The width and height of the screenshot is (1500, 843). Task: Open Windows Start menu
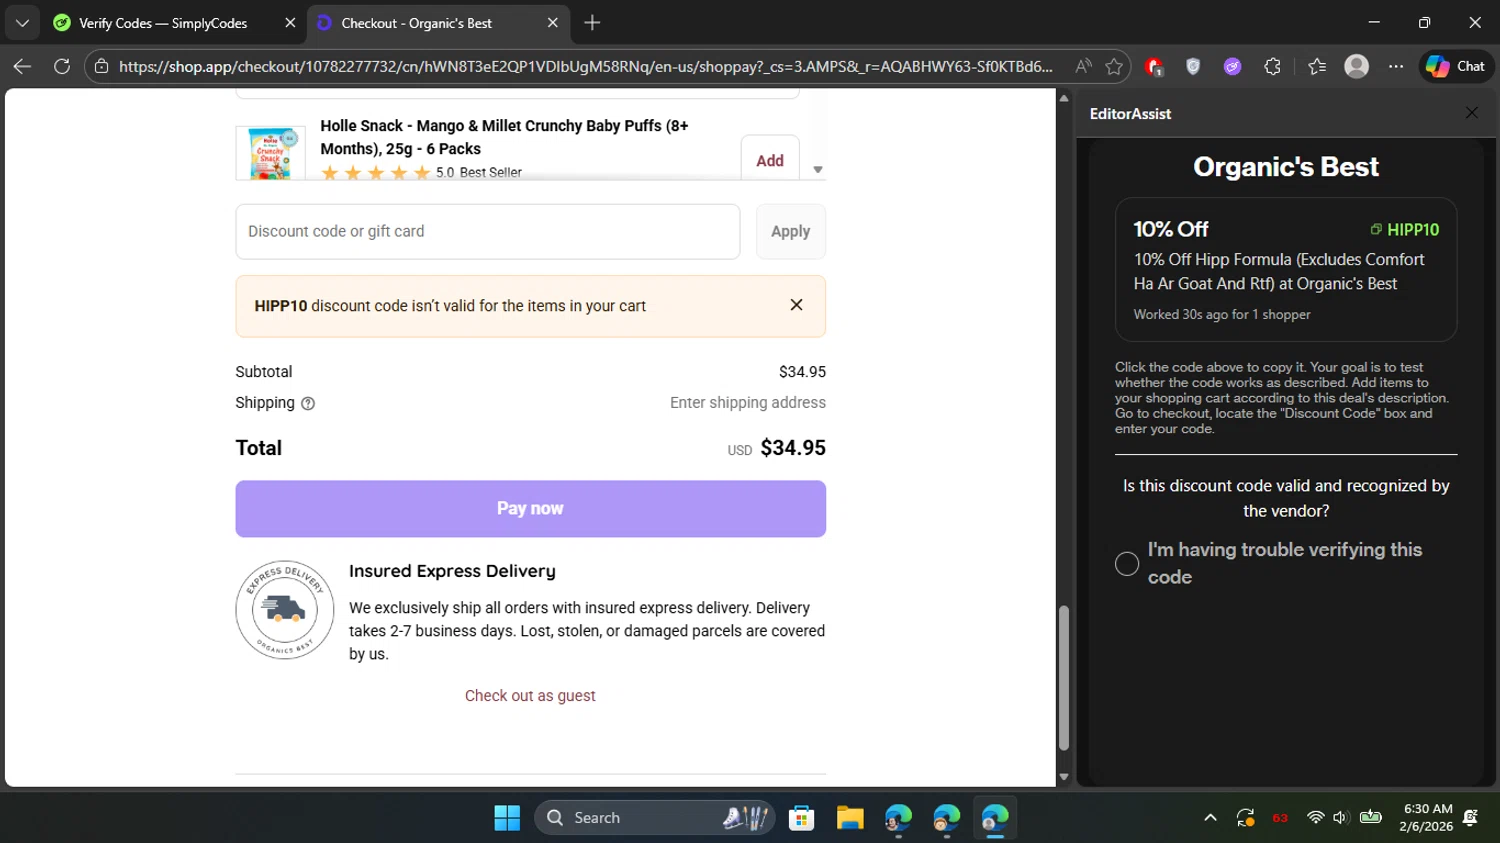(x=507, y=818)
